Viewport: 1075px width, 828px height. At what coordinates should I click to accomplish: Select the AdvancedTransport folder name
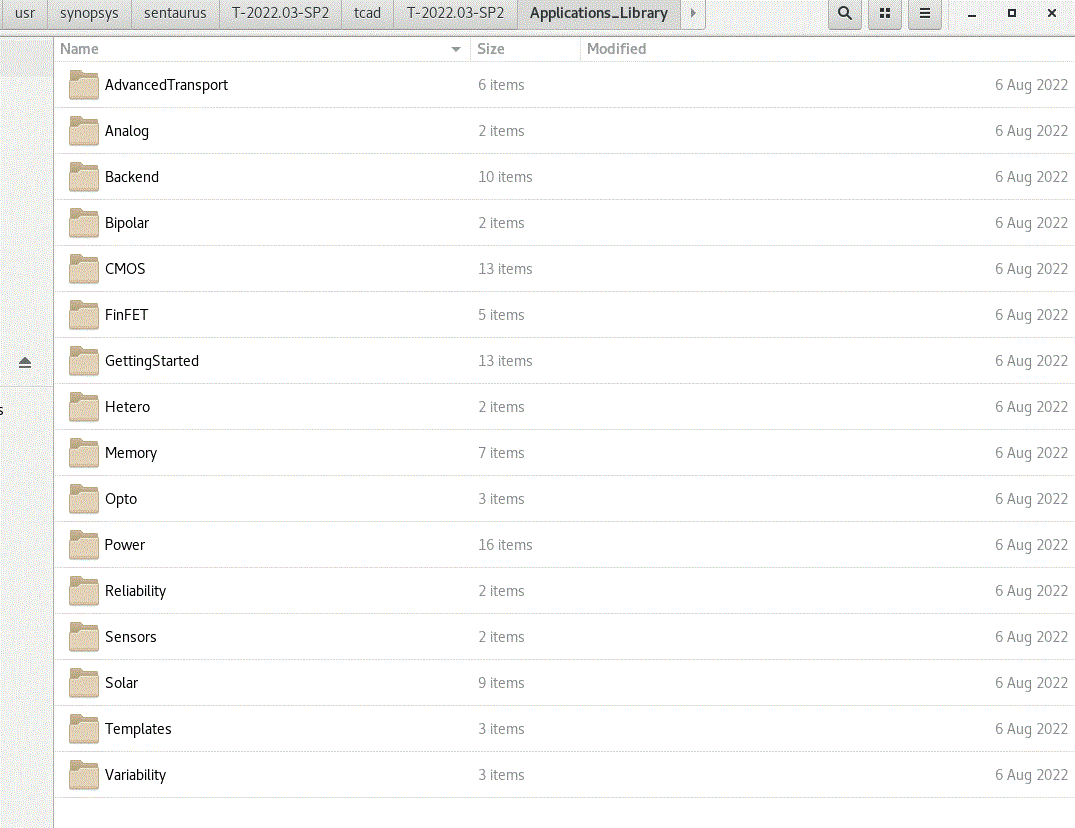click(166, 85)
